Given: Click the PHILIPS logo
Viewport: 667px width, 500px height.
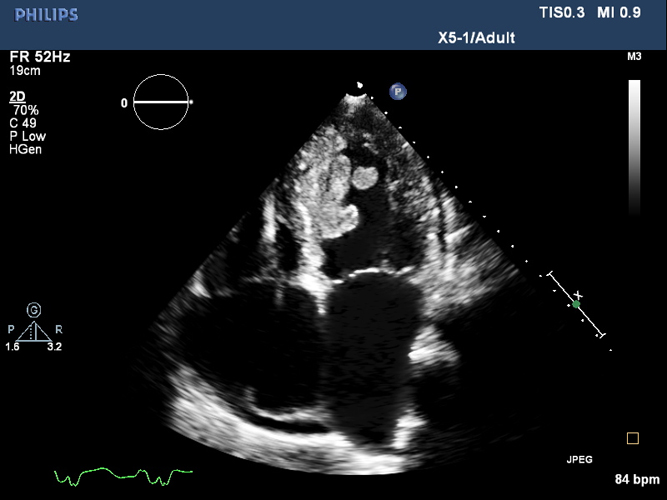Looking at the screenshot, I should coord(46,15).
